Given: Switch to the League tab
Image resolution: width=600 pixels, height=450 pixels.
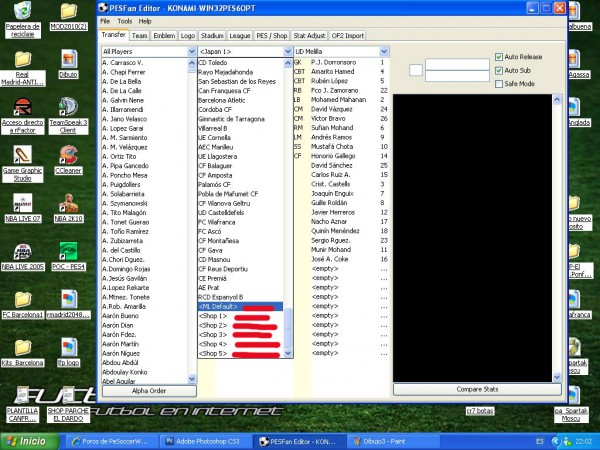Looking at the screenshot, I should tap(240, 36).
